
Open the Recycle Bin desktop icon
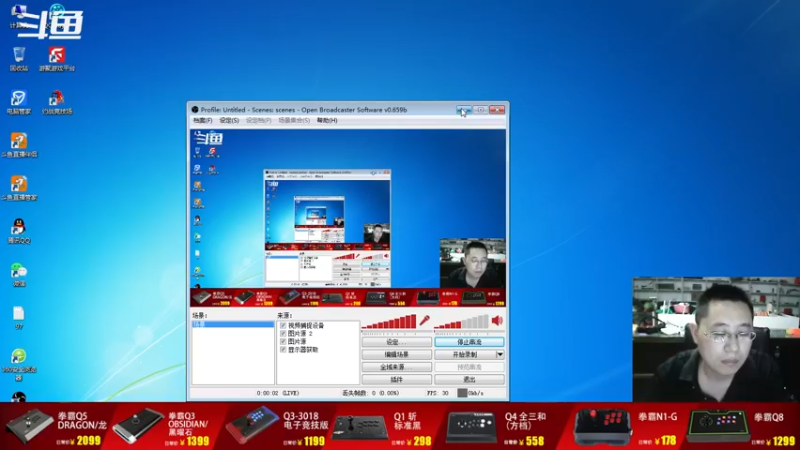(19, 59)
